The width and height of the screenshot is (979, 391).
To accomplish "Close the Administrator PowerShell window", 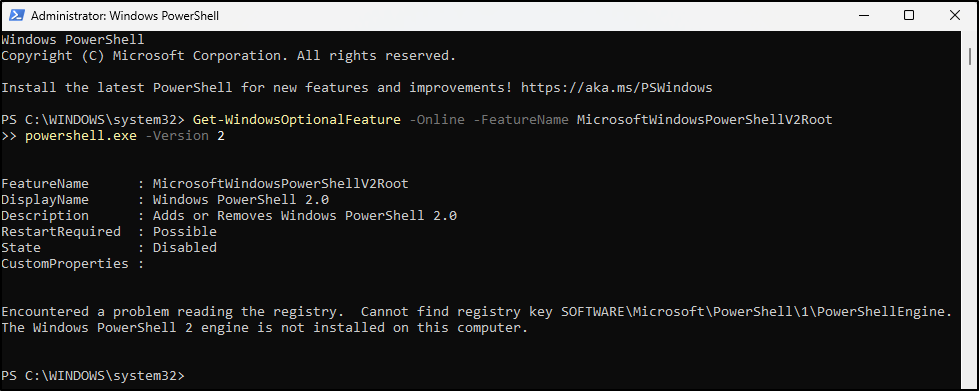I will [955, 16].
